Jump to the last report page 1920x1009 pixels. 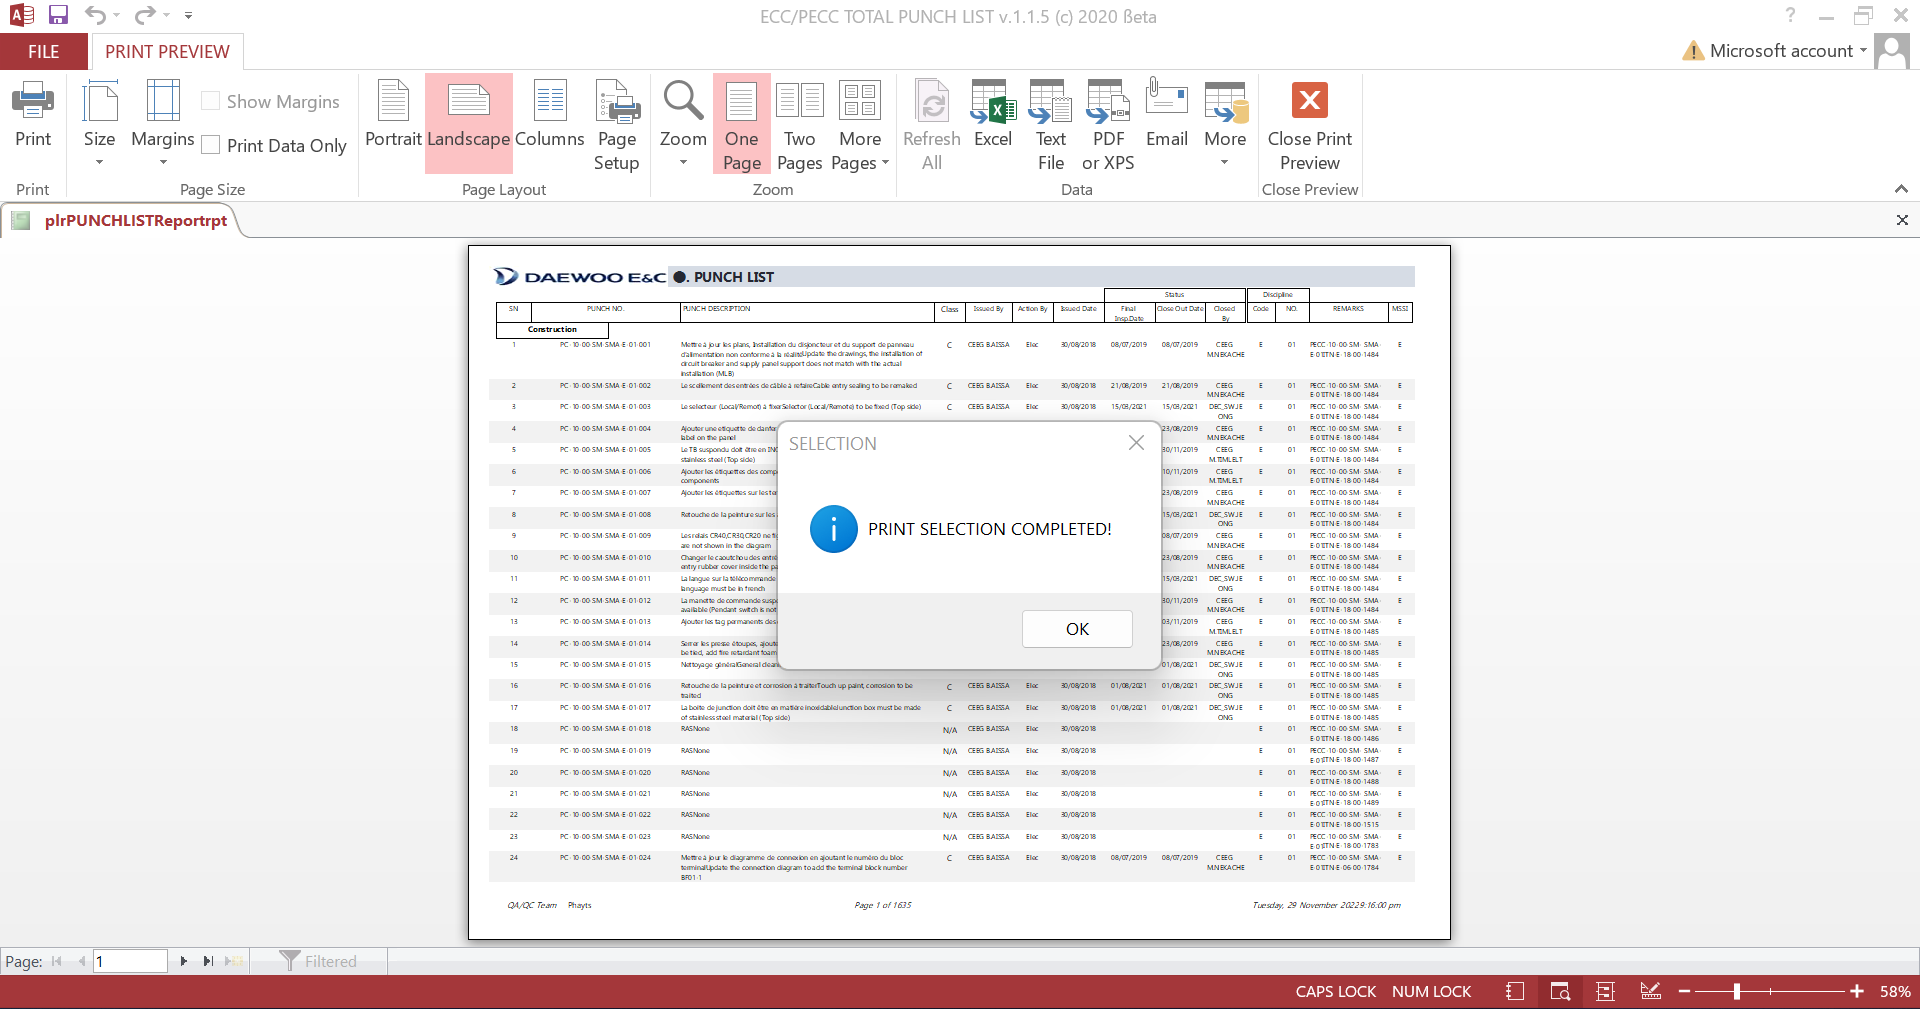coord(208,961)
